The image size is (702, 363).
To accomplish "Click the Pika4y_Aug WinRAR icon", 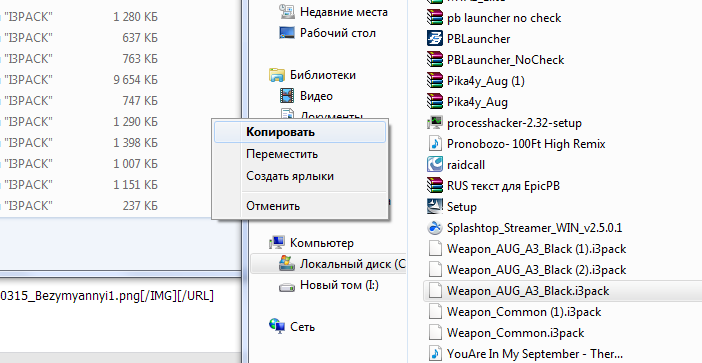I will click(435, 102).
